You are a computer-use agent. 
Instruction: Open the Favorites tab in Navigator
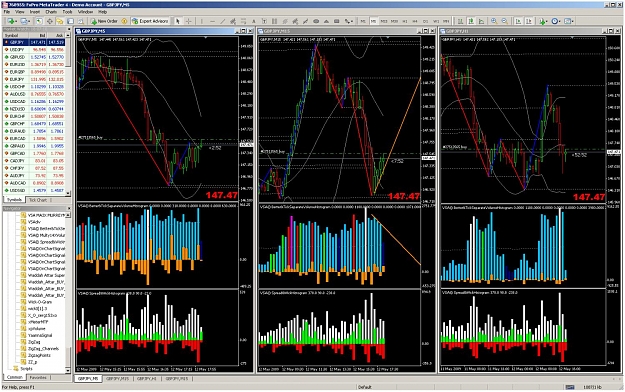tap(38, 377)
